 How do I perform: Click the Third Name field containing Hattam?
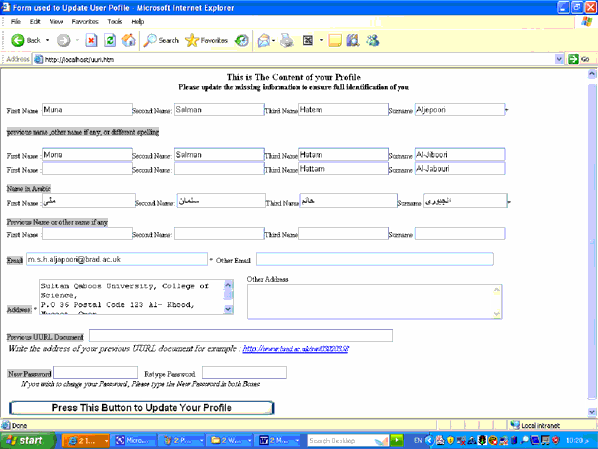coord(343,169)
